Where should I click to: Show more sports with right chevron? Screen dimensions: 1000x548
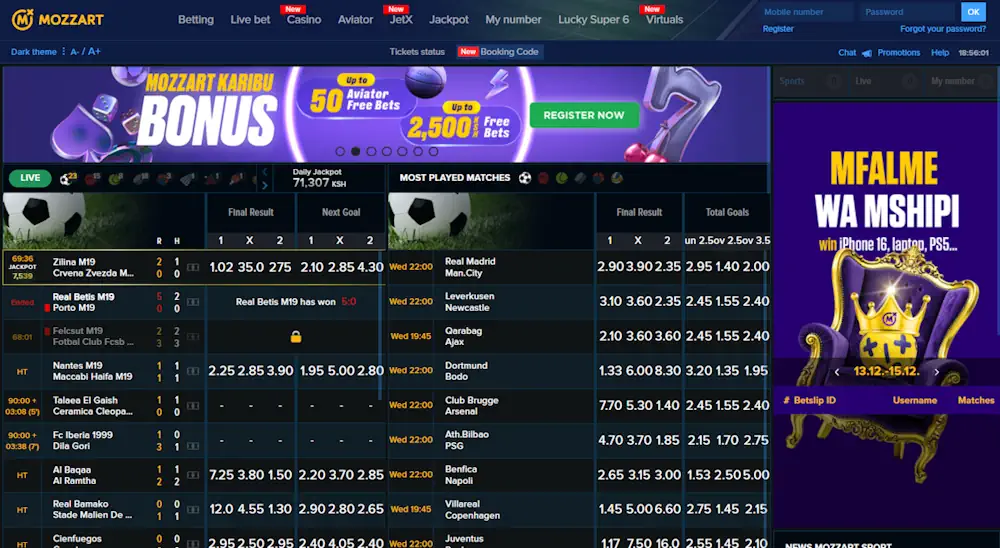[x=265, y=186]
